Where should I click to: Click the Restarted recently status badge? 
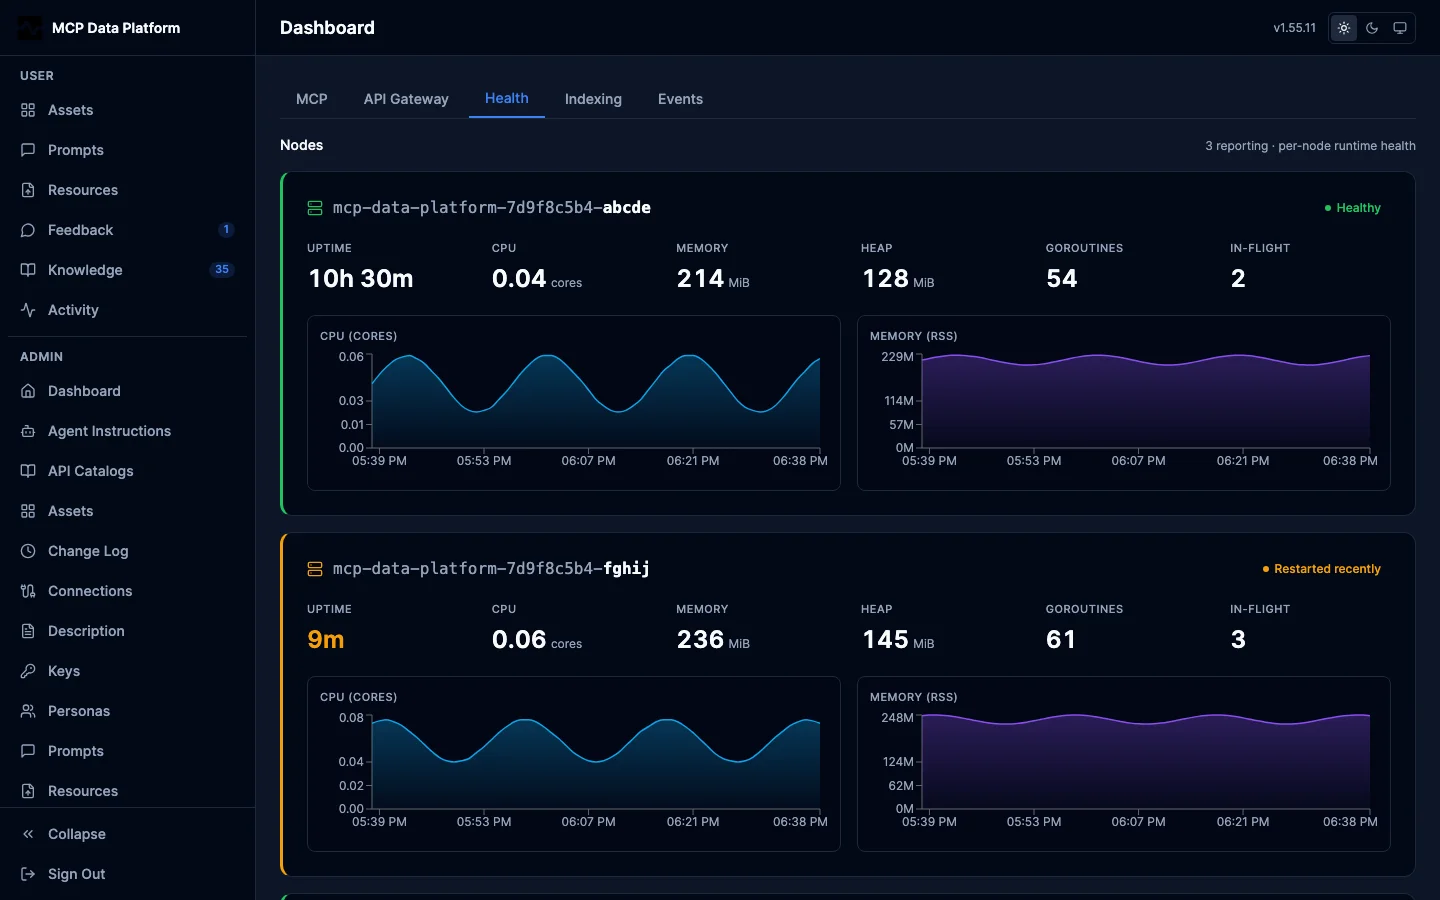(x=1321, y=569)
